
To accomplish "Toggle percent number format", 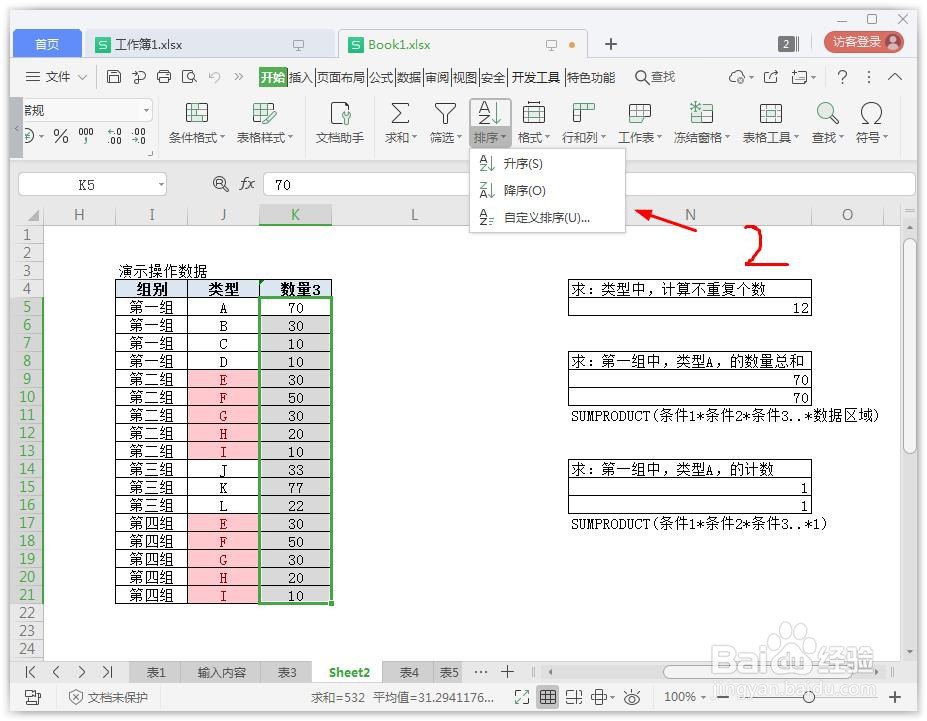I will click(60, 136).
